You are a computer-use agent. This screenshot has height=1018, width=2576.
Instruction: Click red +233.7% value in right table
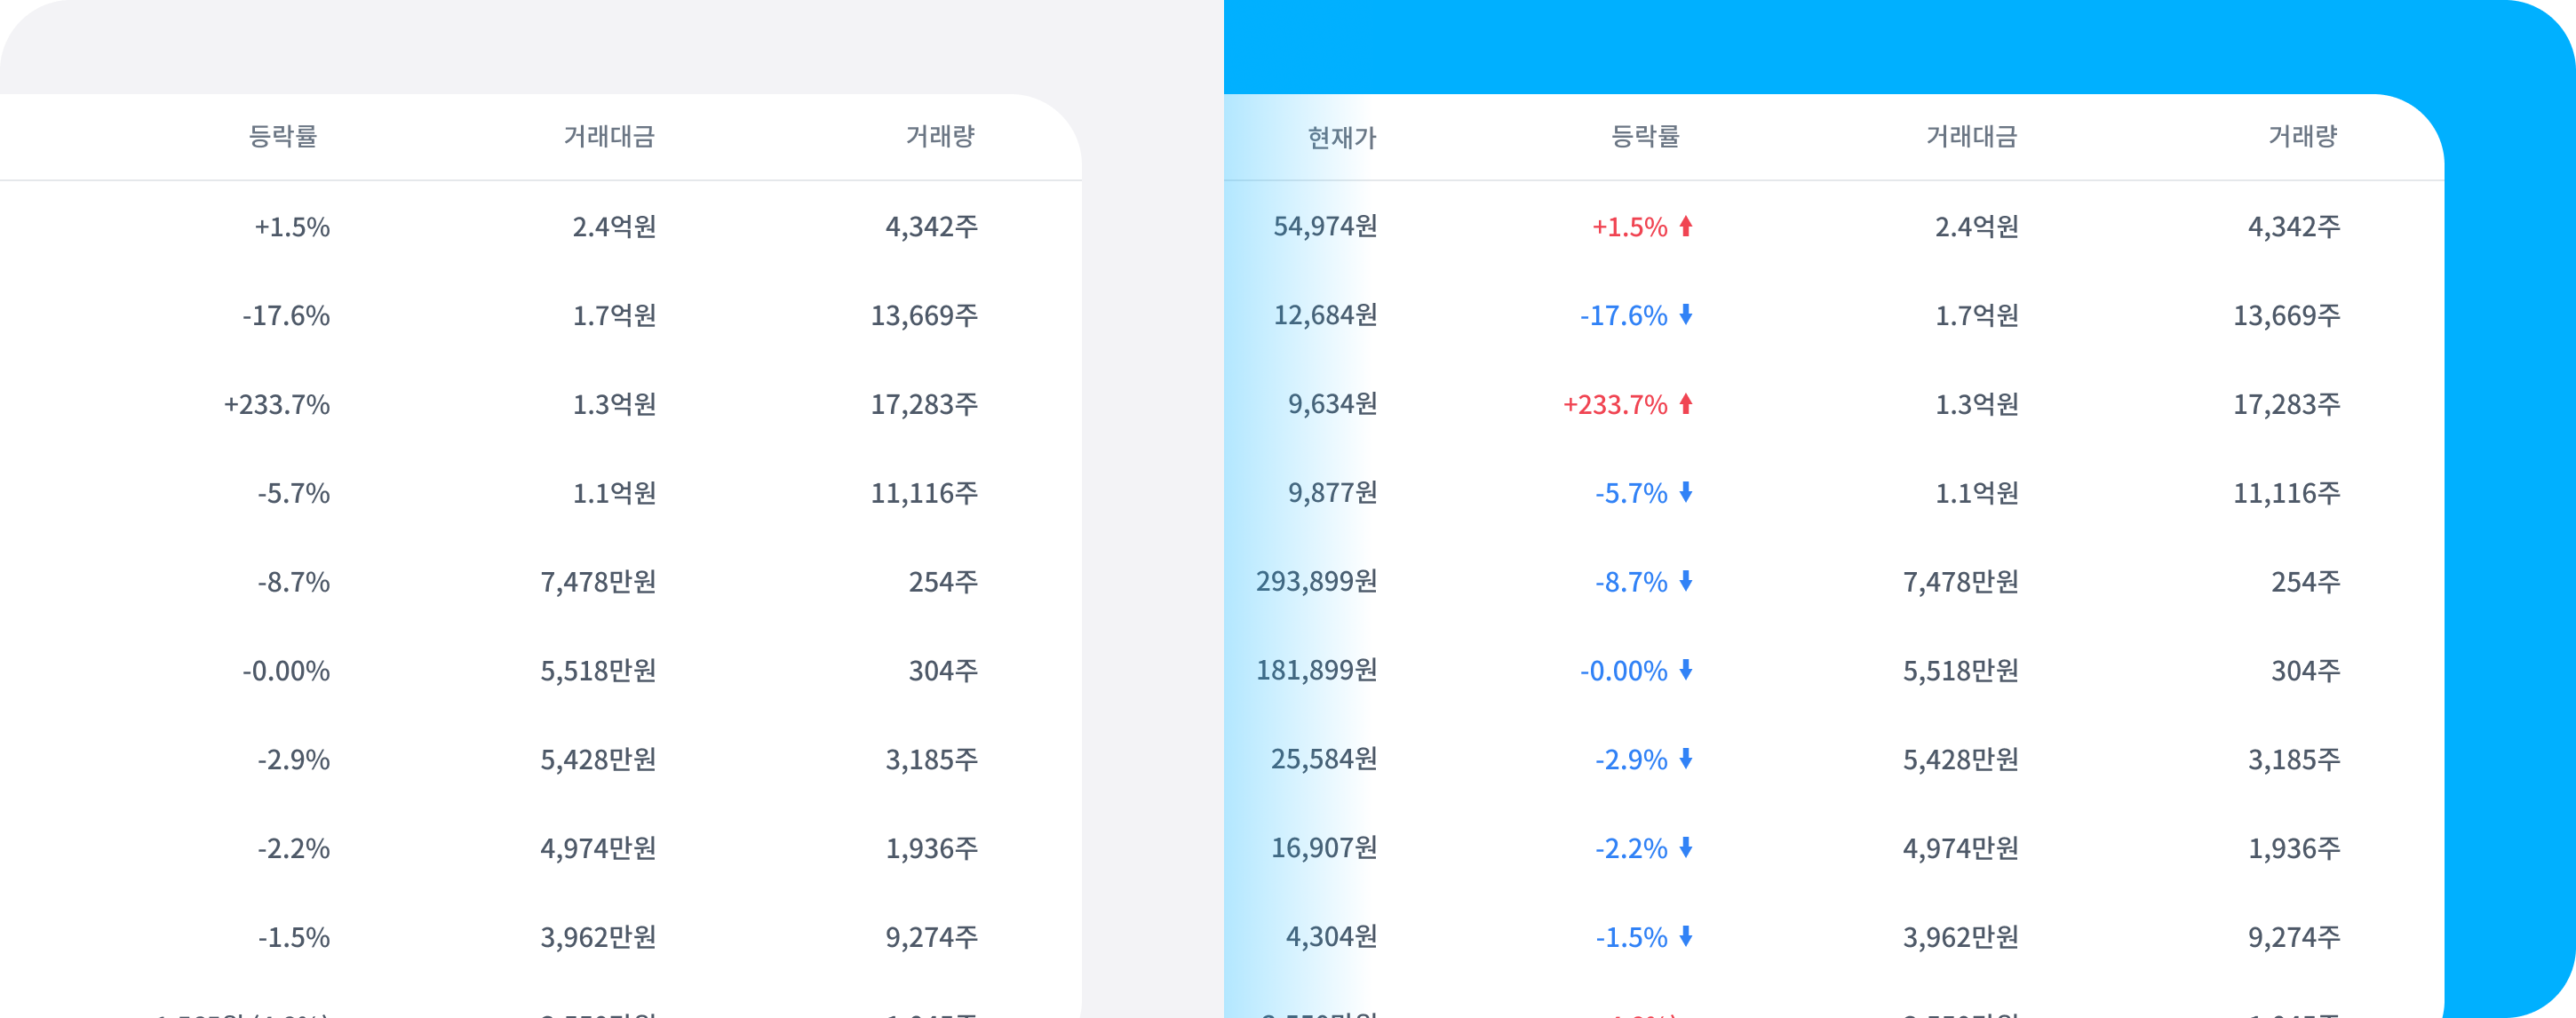(1615, 404)
